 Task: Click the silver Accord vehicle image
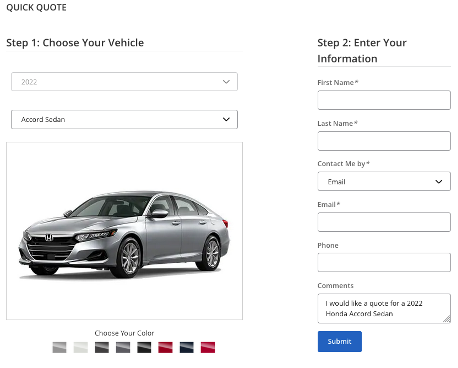pyautogui.click(x=124, y=234)
